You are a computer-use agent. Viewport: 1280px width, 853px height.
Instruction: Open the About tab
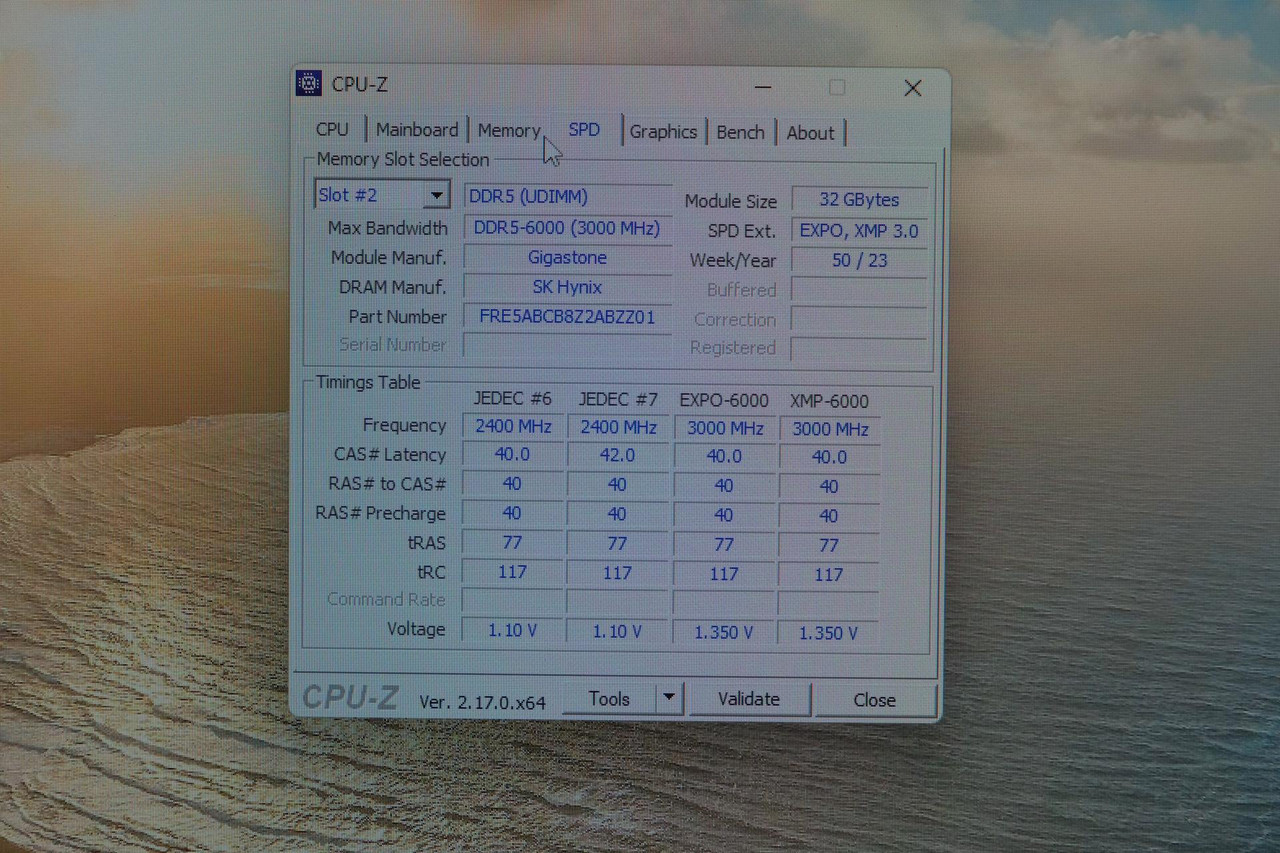pyautogui.click(x=810, y=133)
